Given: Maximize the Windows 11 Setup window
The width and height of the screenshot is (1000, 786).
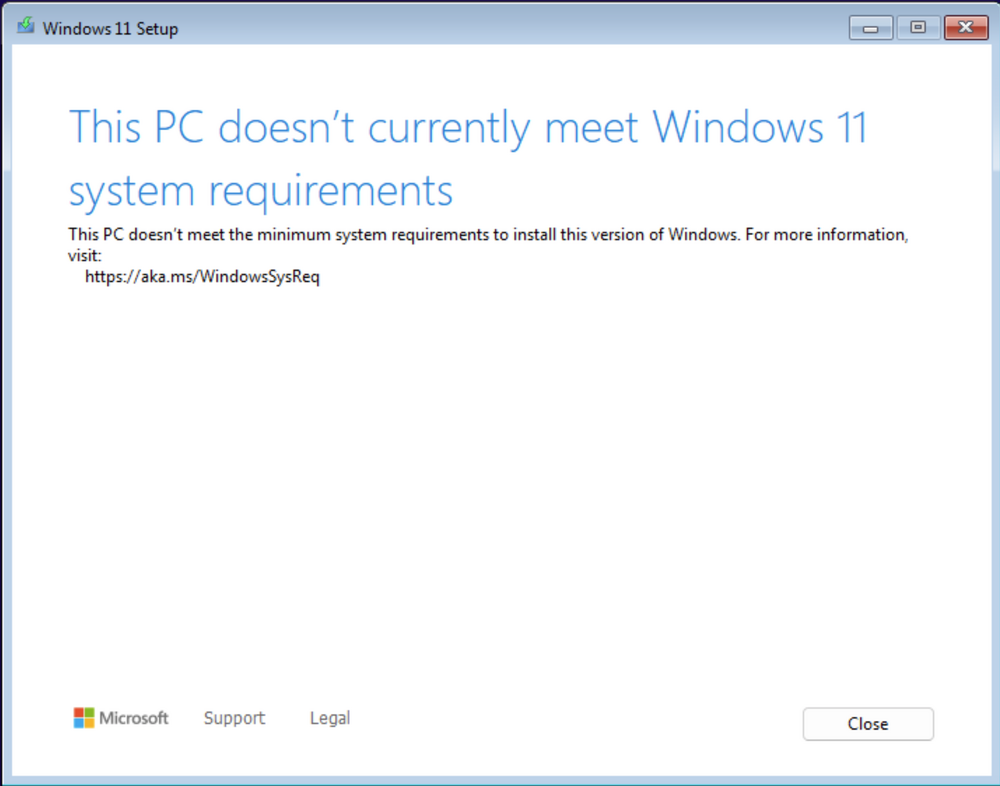Looking at the screenshot, I should click(x=918, y=27).
